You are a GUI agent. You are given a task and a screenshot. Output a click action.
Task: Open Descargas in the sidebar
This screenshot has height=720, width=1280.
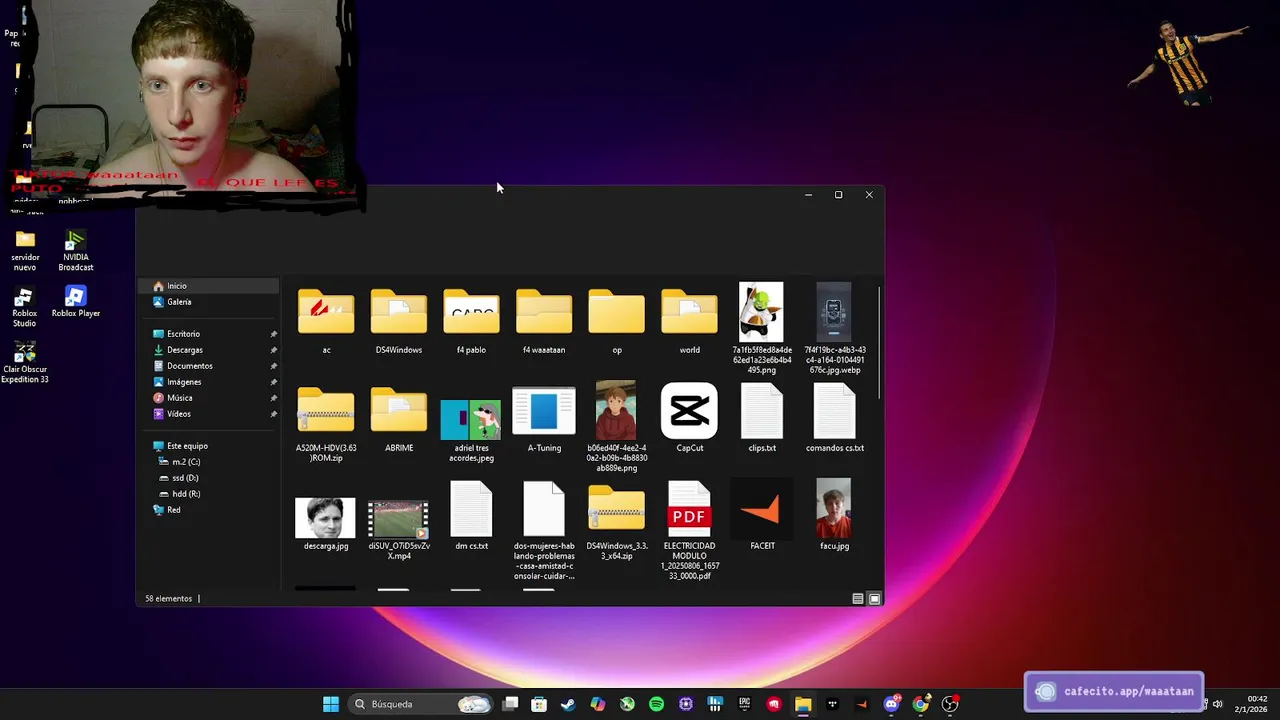point(208,350)
